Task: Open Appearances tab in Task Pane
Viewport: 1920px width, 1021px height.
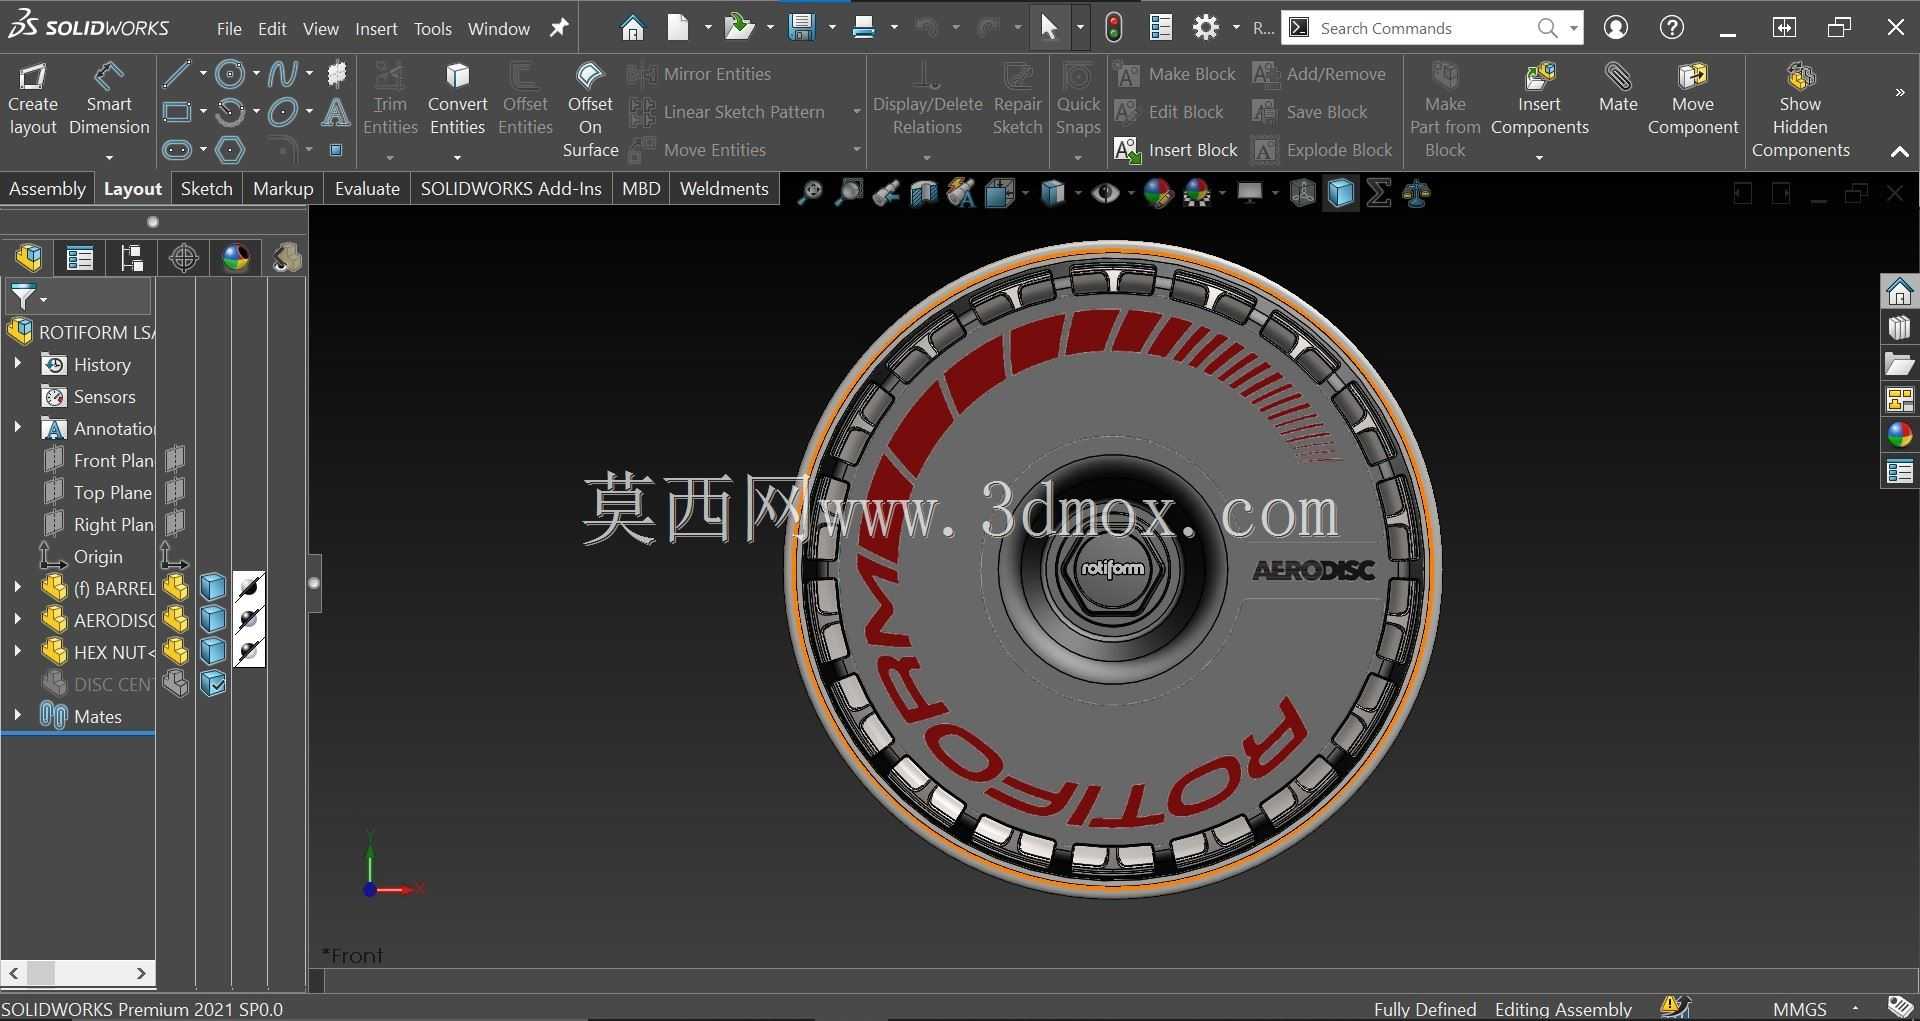Action: [1899, 435]
